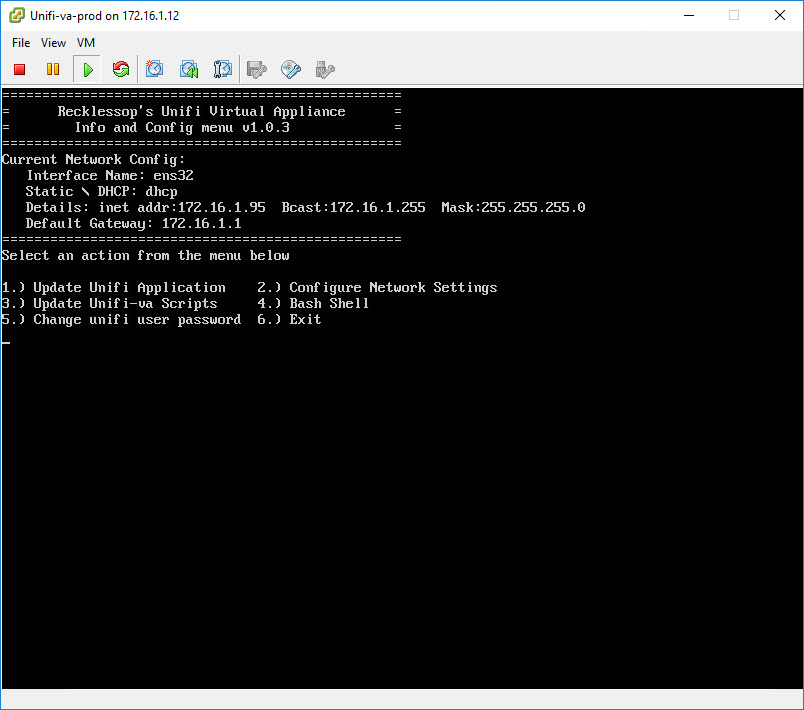Take a snapshot of the virtual machine

point(154,69)
